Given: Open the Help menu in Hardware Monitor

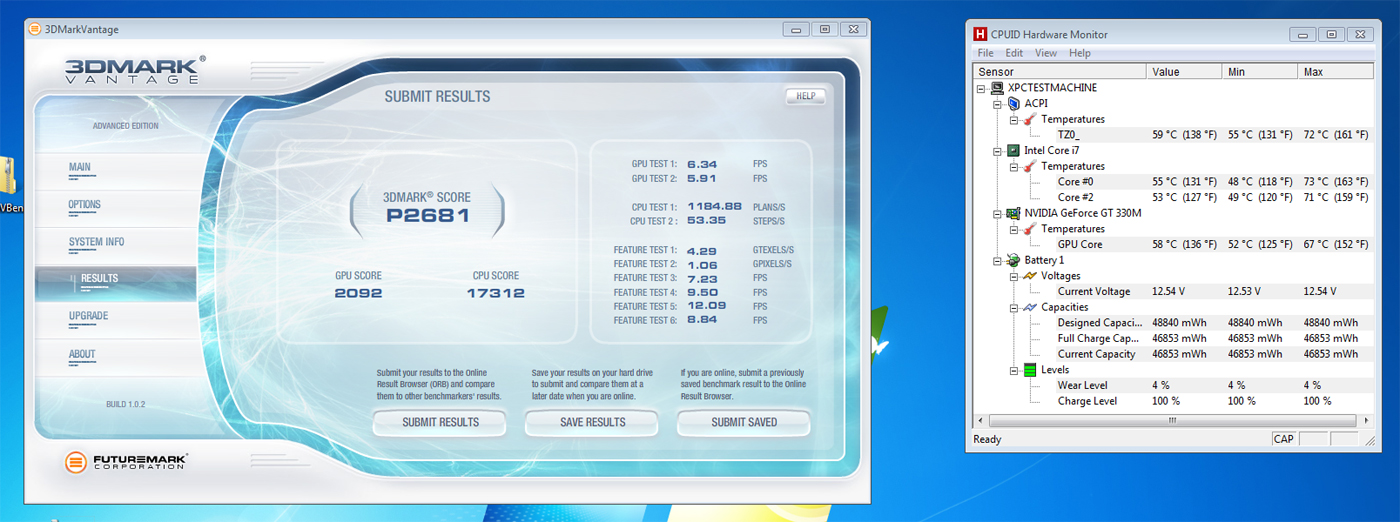Looking at the screenshot, I should 1080,53.
